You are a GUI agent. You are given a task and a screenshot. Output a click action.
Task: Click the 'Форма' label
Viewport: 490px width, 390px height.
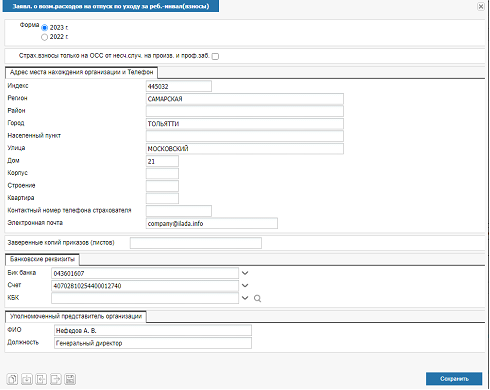(29, 25)
